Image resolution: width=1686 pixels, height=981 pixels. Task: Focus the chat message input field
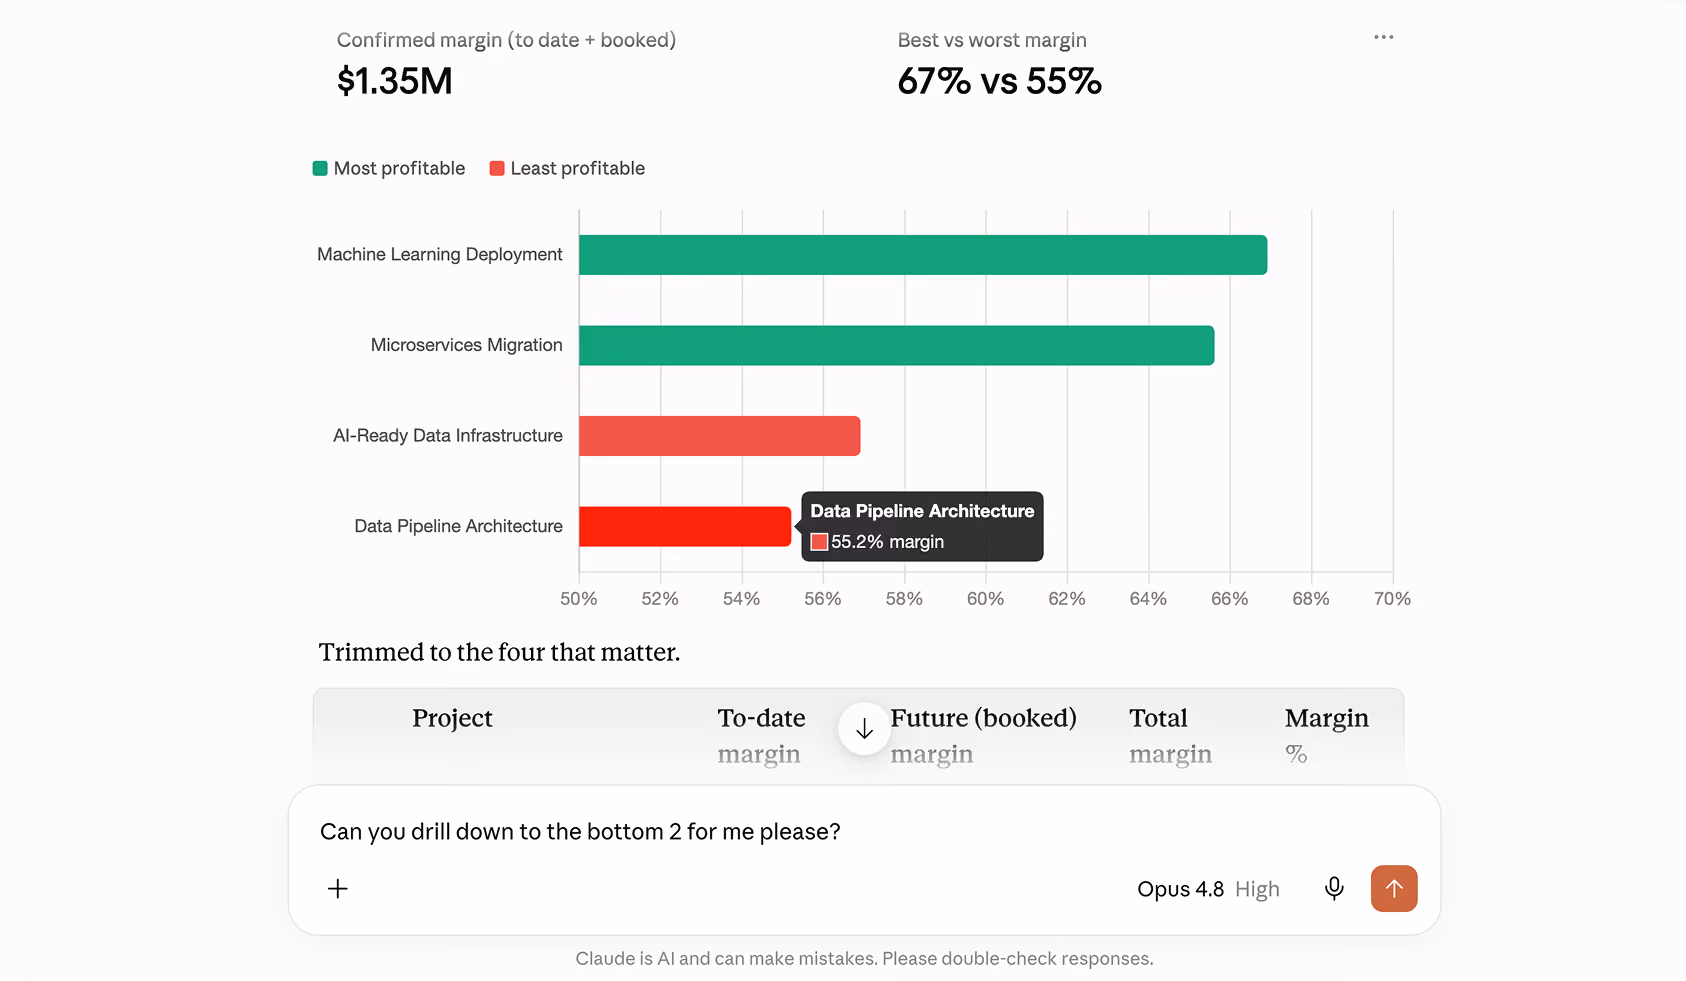(864, 832)
